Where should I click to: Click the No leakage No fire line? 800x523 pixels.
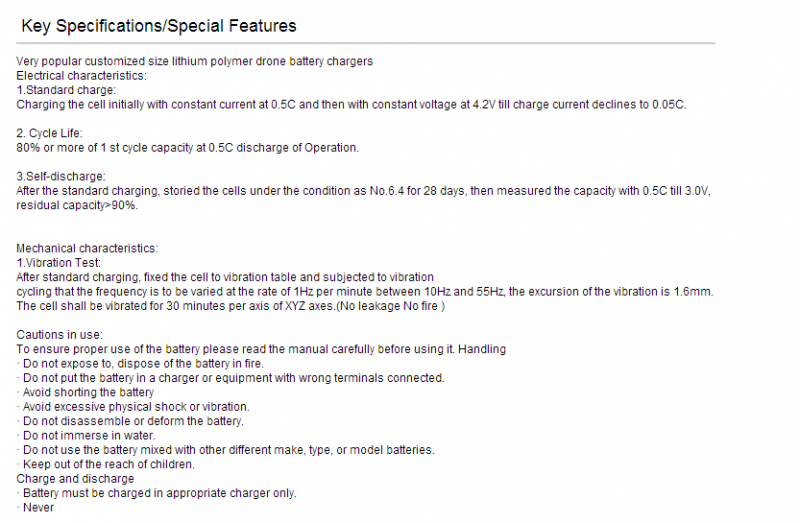pos(231,306)
